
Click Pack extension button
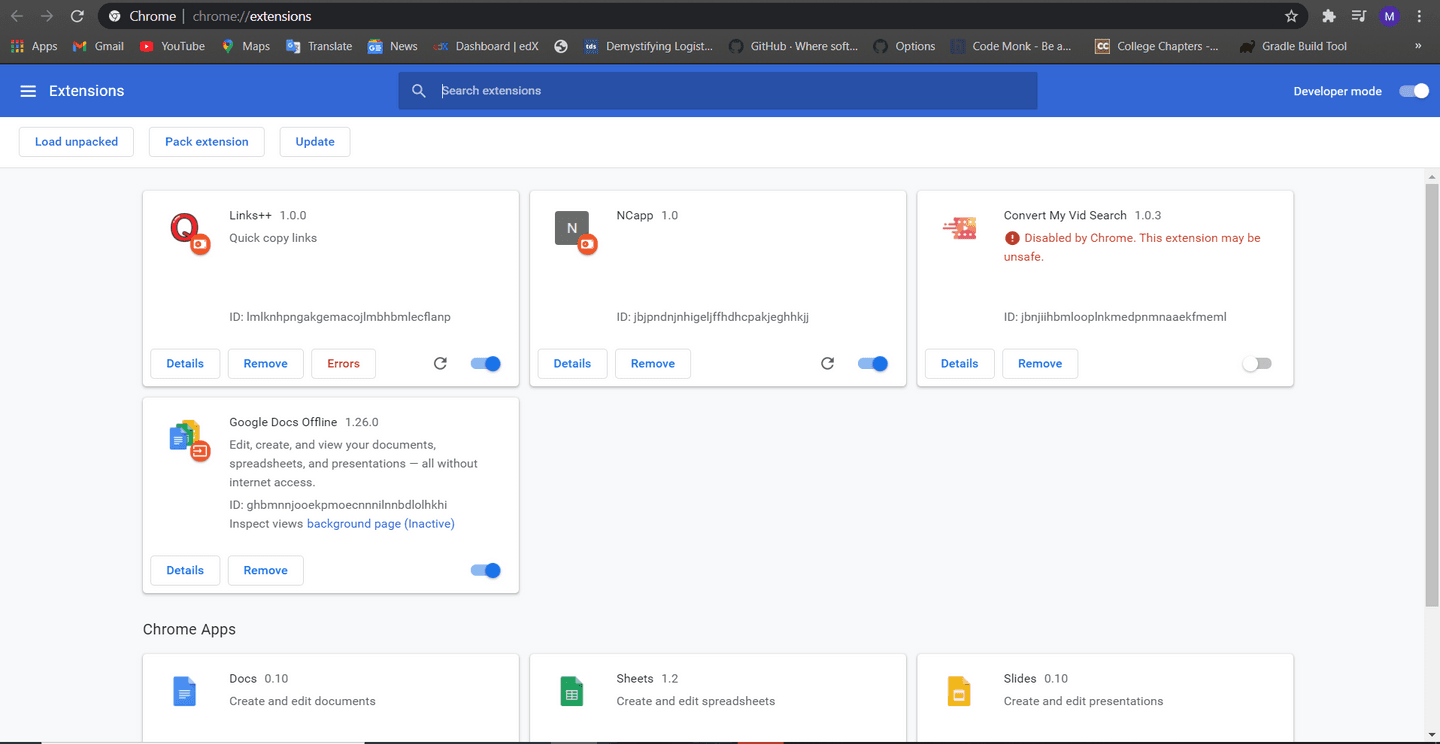207,142
